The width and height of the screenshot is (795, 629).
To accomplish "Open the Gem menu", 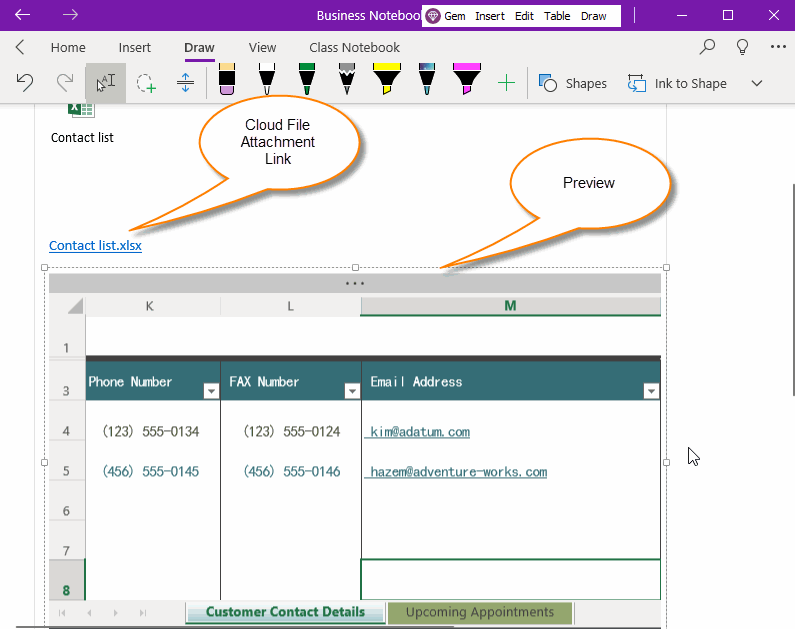I will click(455, 16).
